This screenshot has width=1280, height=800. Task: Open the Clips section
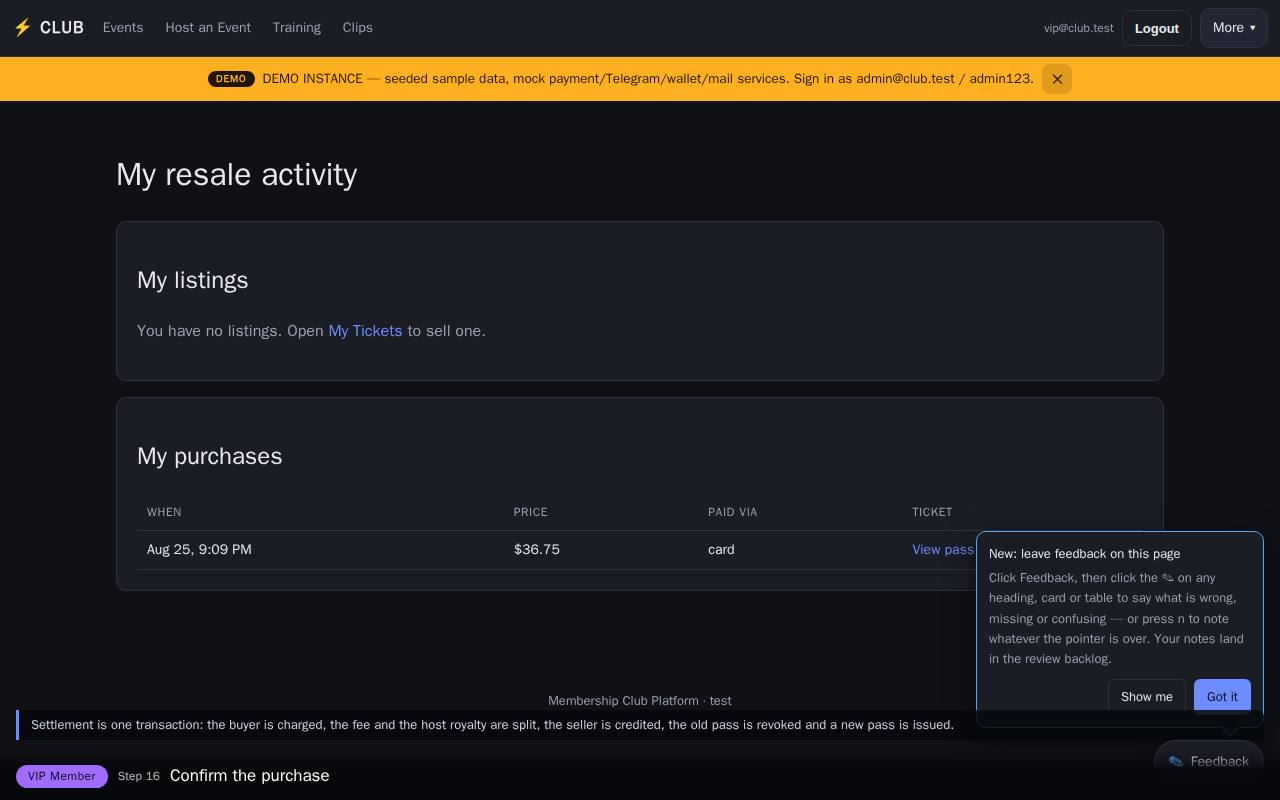(x=357, y=28)
